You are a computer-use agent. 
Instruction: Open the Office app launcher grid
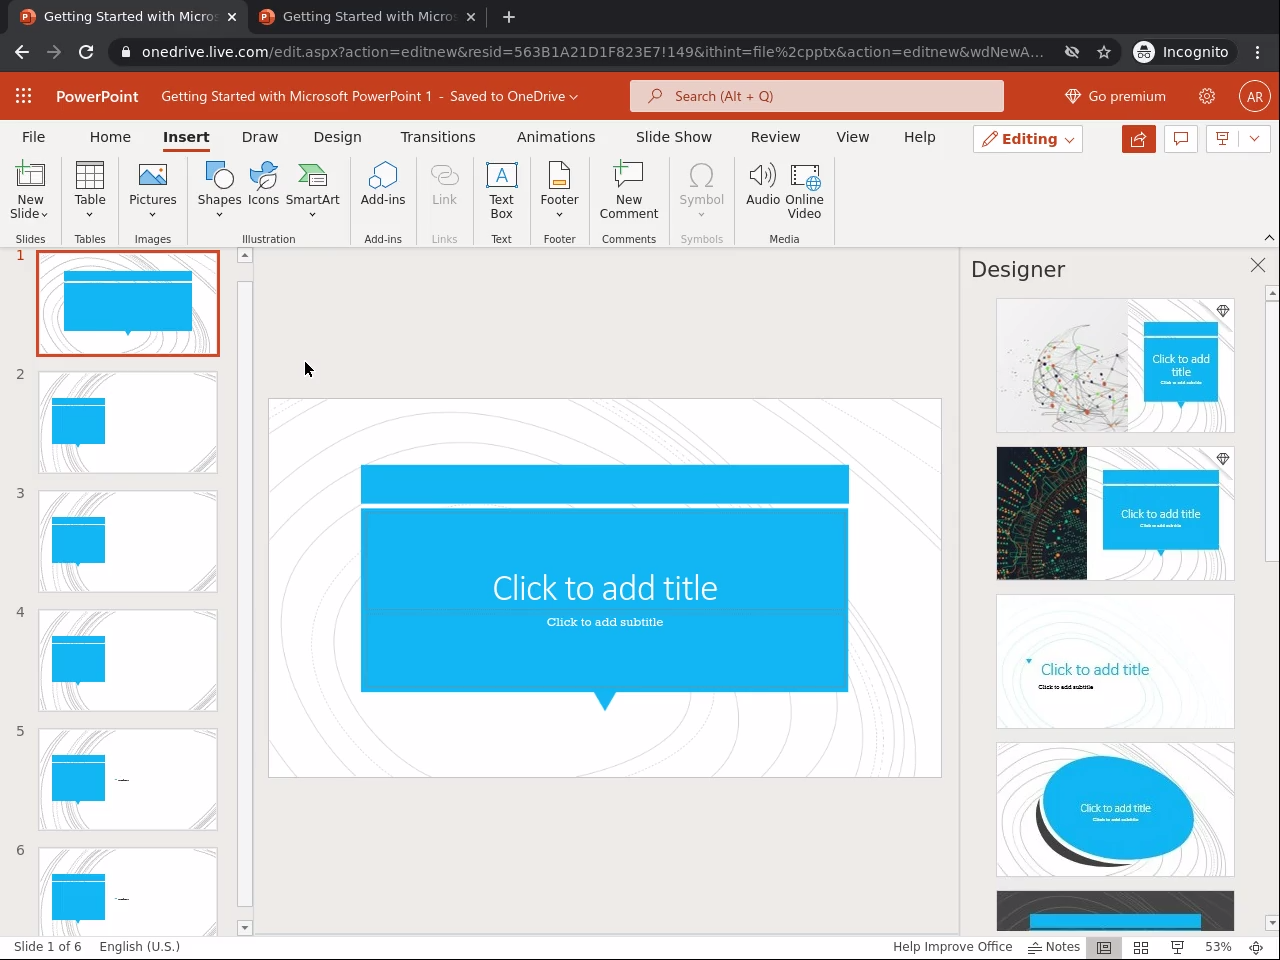point(24,96)
